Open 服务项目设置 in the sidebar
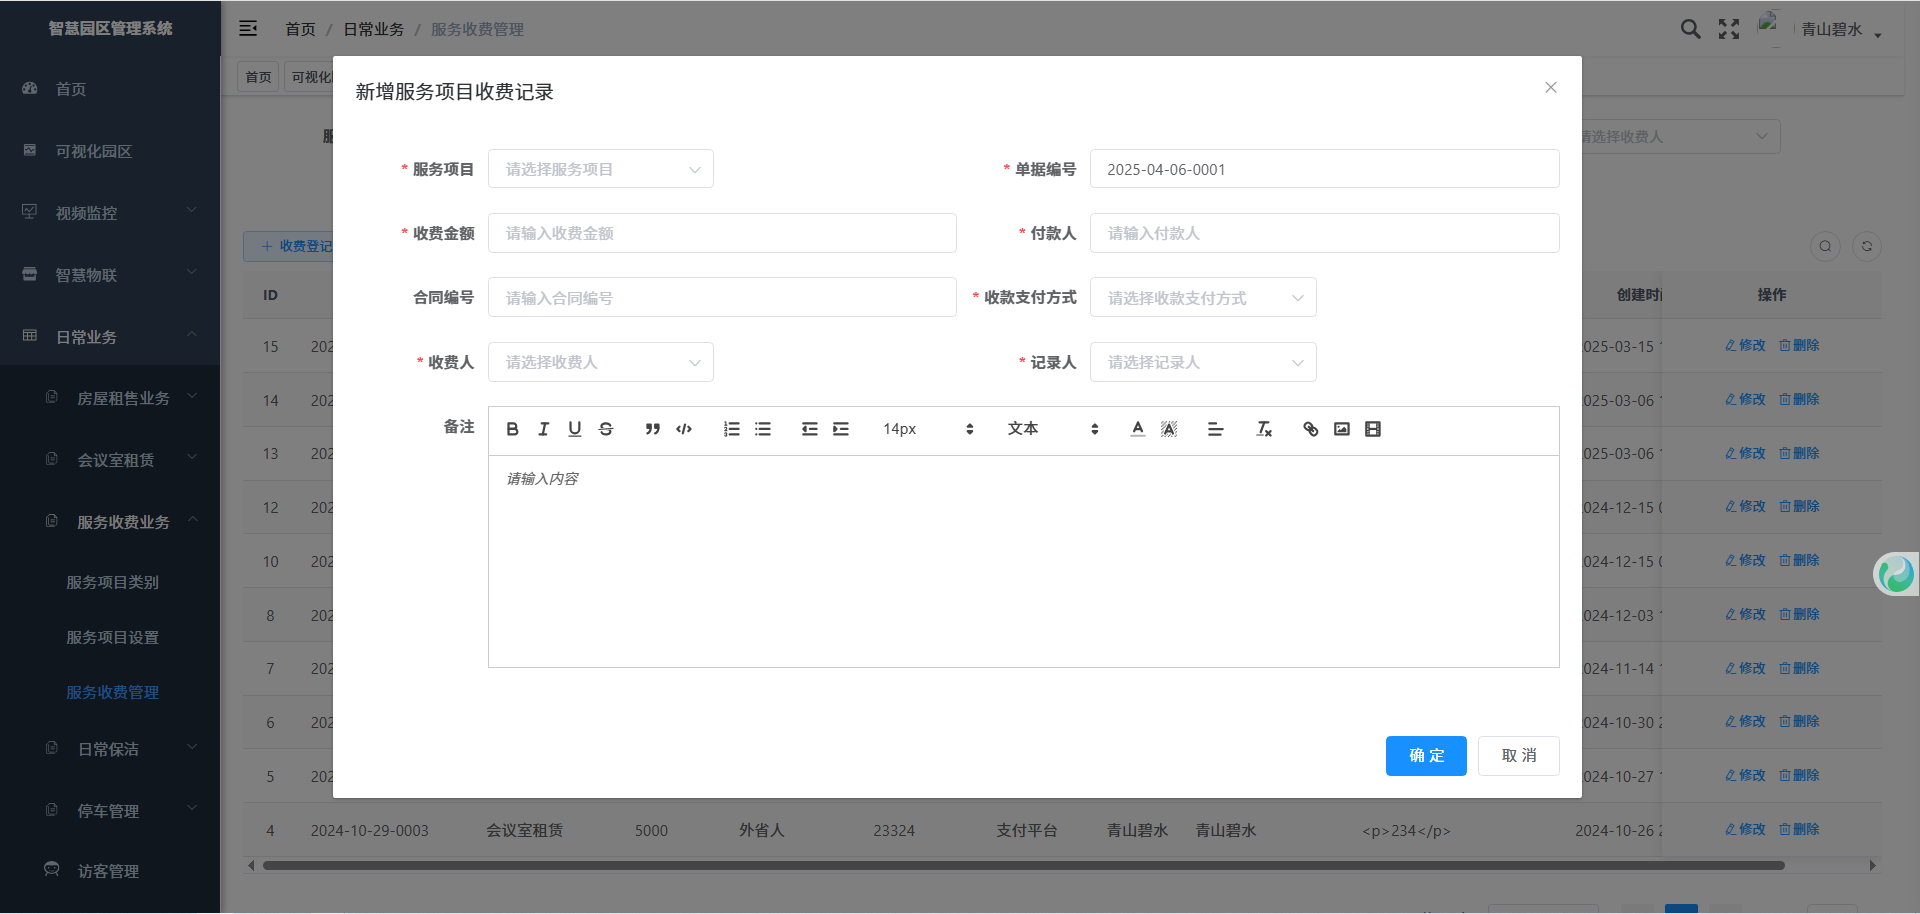 click(113, 637)
